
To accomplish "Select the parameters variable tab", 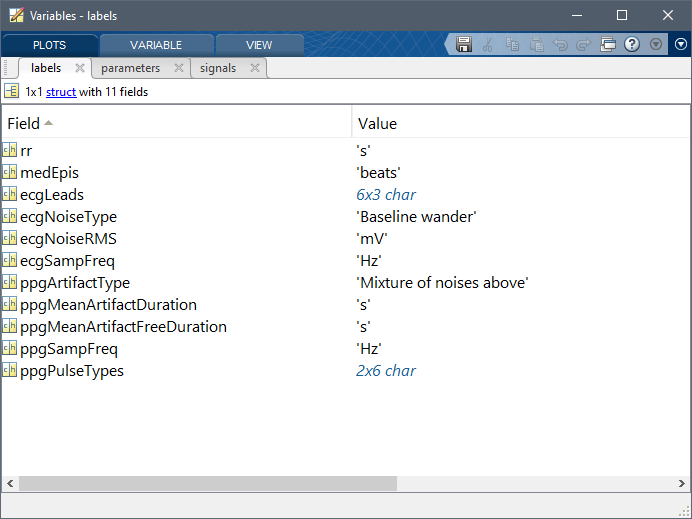I will point(130,68).
